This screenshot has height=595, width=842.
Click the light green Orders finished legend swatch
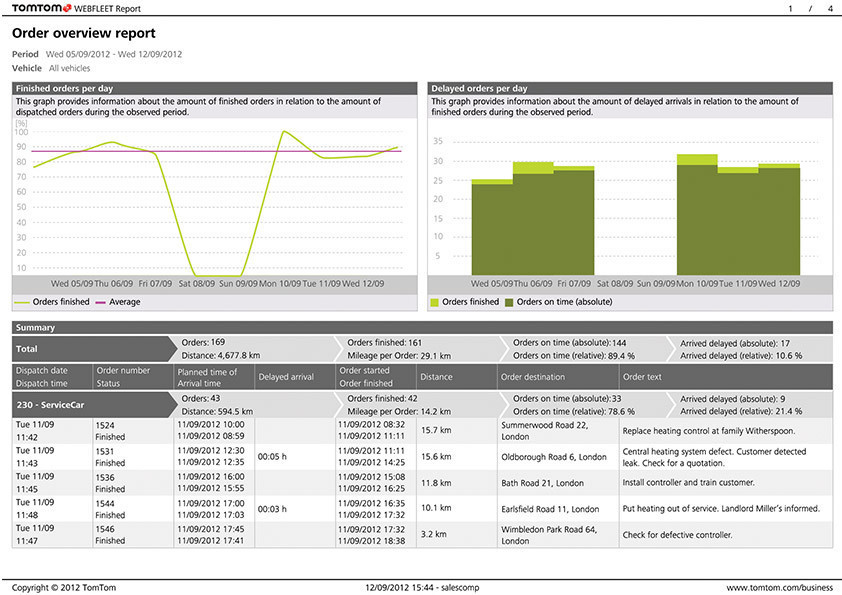click(x=435, y=301)
